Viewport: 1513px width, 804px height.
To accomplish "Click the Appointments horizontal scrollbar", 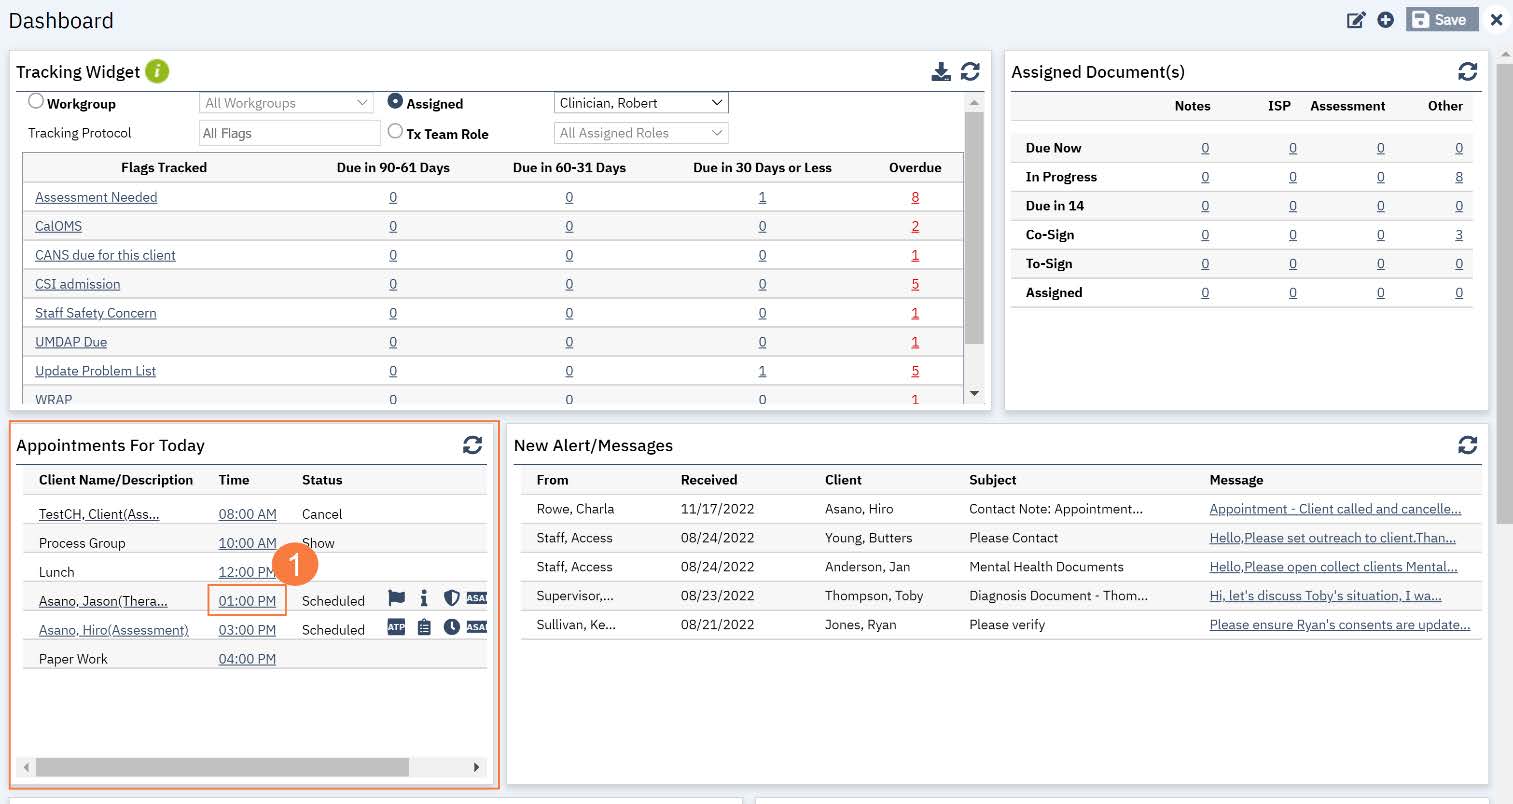I will (x=222, y=767).
